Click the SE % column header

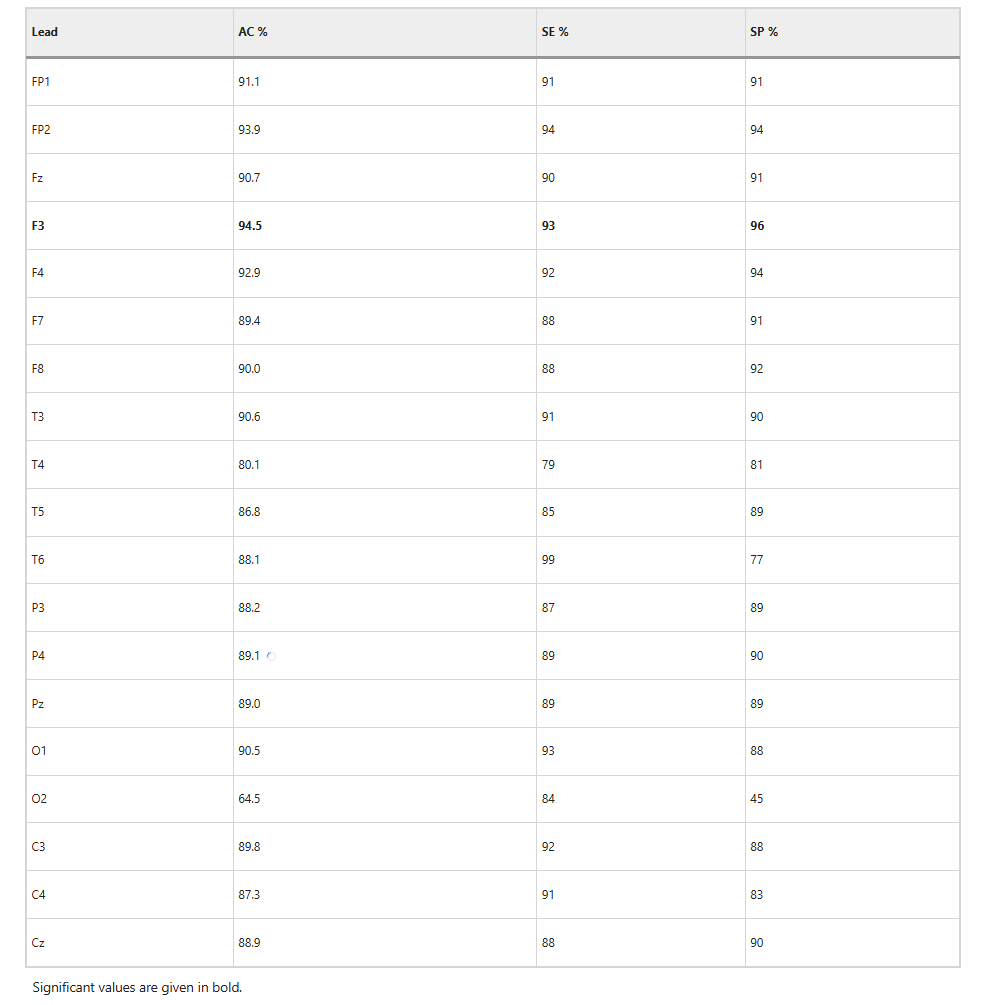point(555,32)
